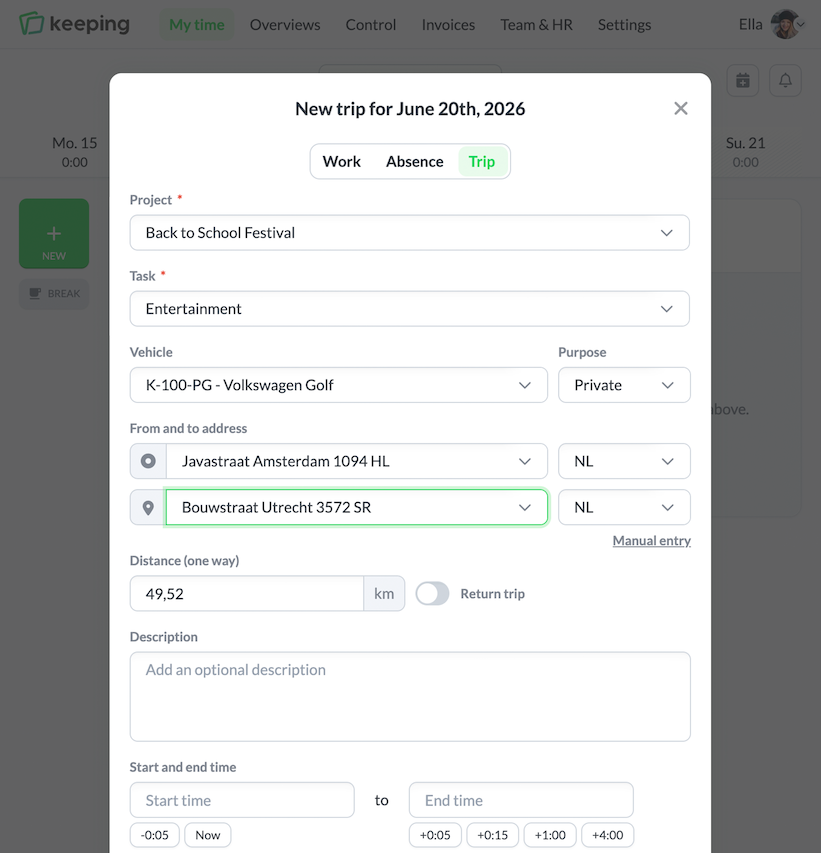Toggle the Return trip switch

[x=433, y=594]
